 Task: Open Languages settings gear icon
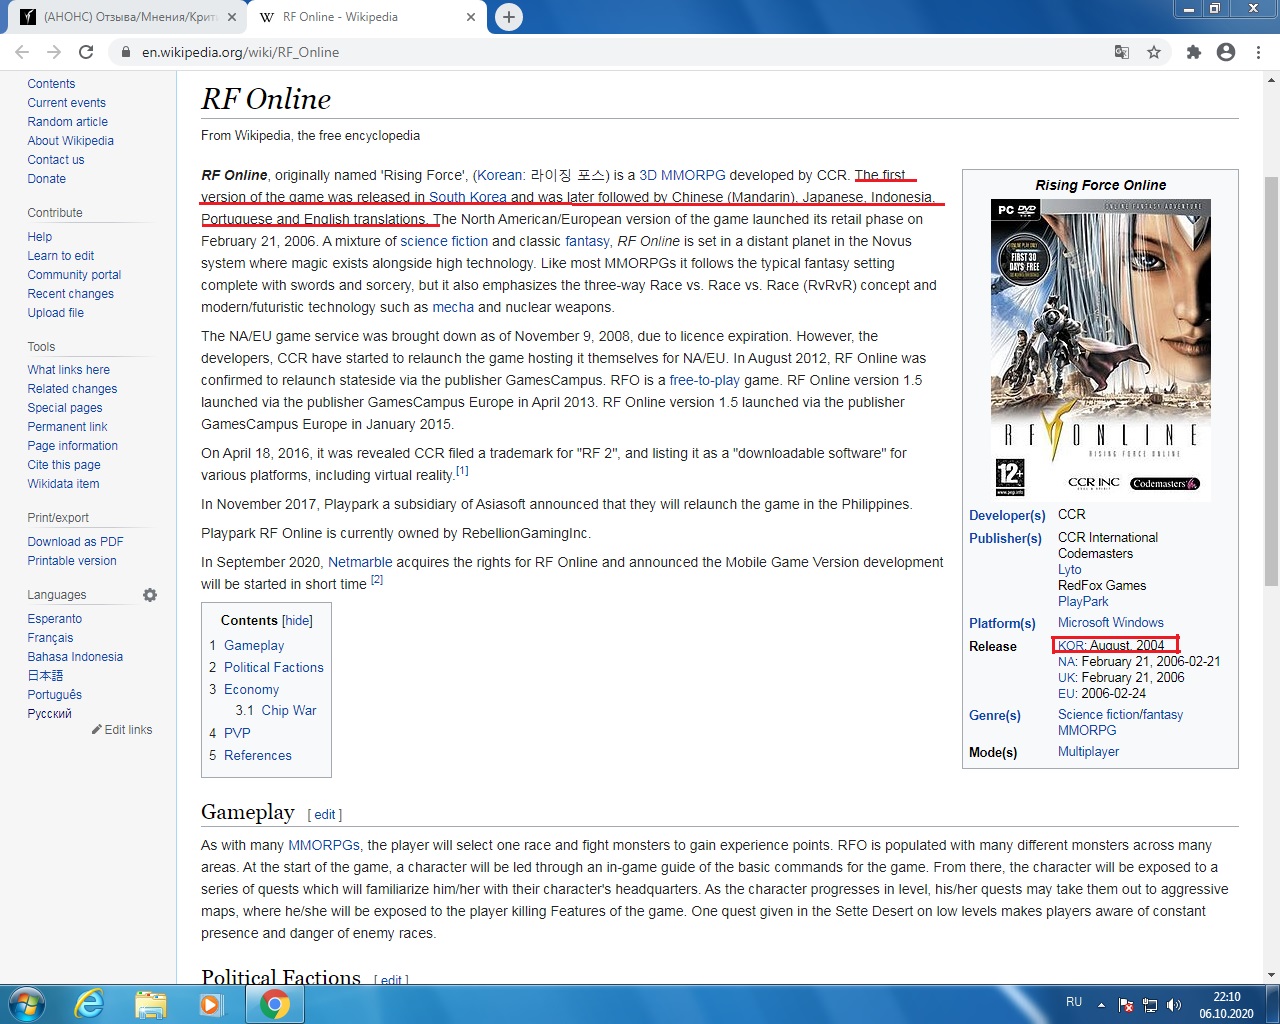click(x=150, y=595)
